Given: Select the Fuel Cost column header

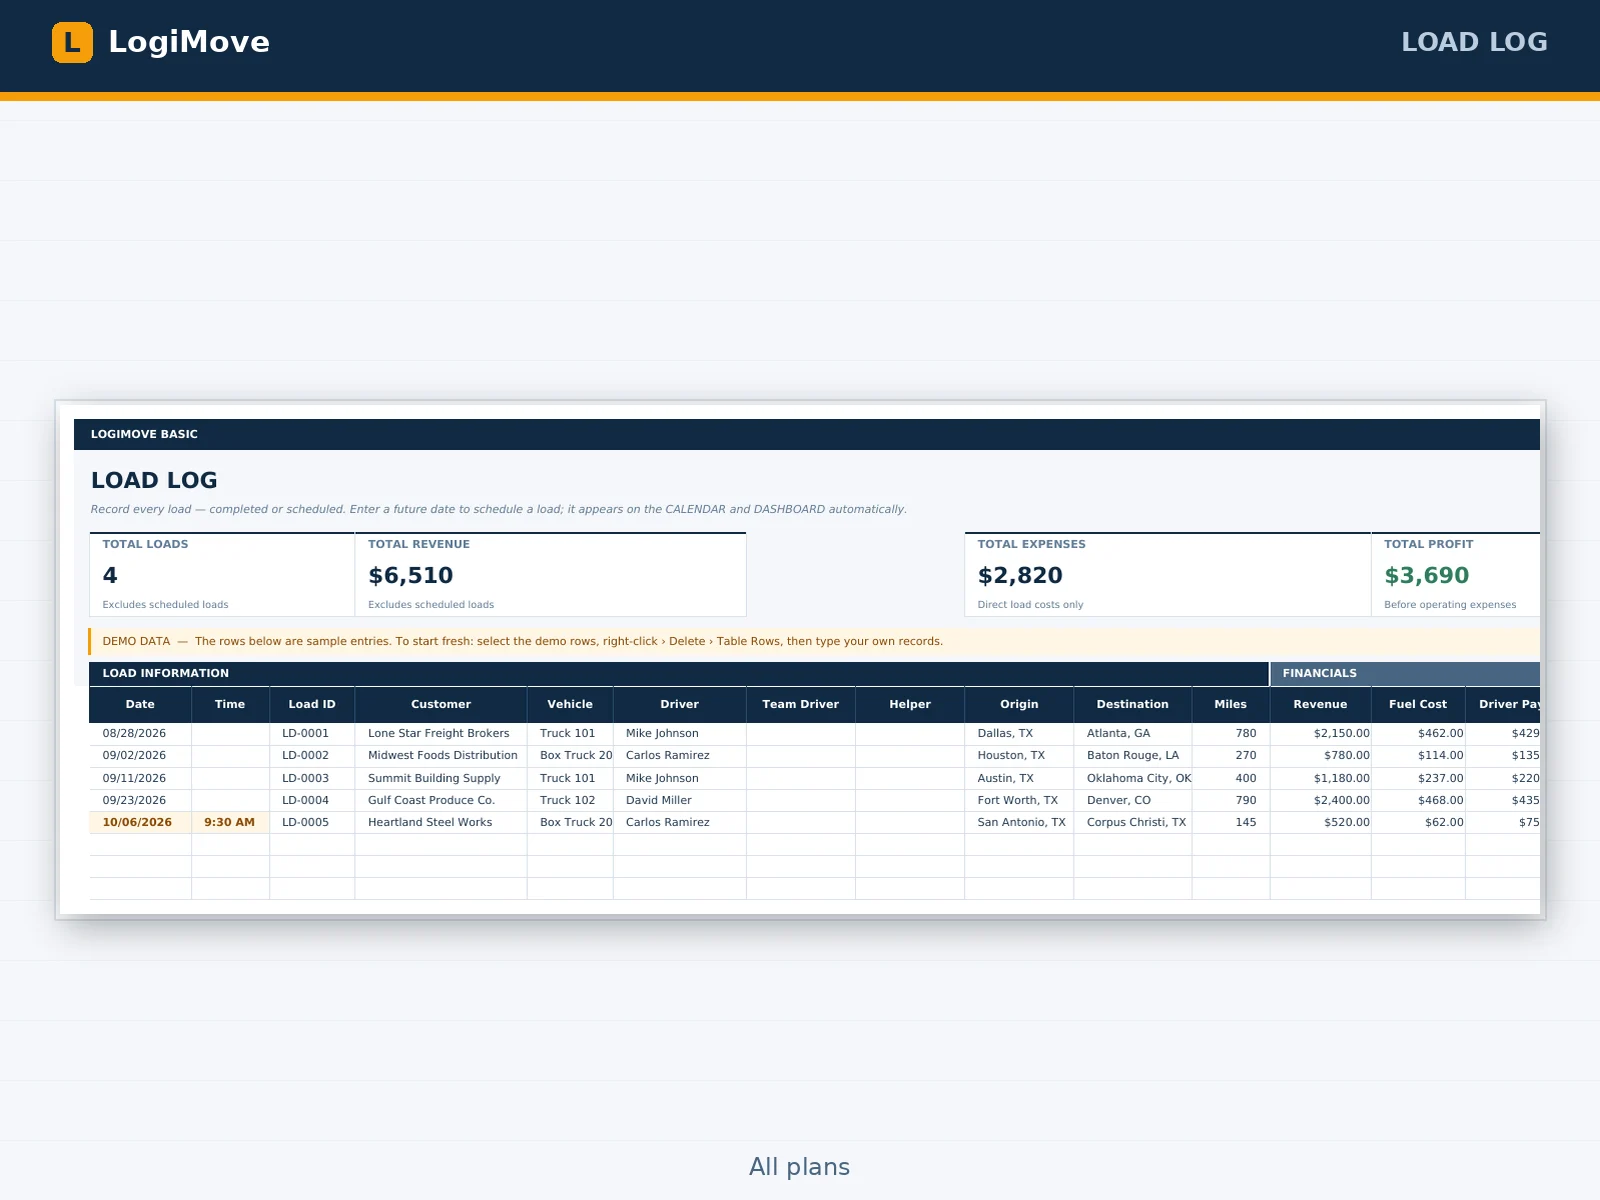Looking at the screenshot, I should pyautogui.click(x=1418, y=704).
